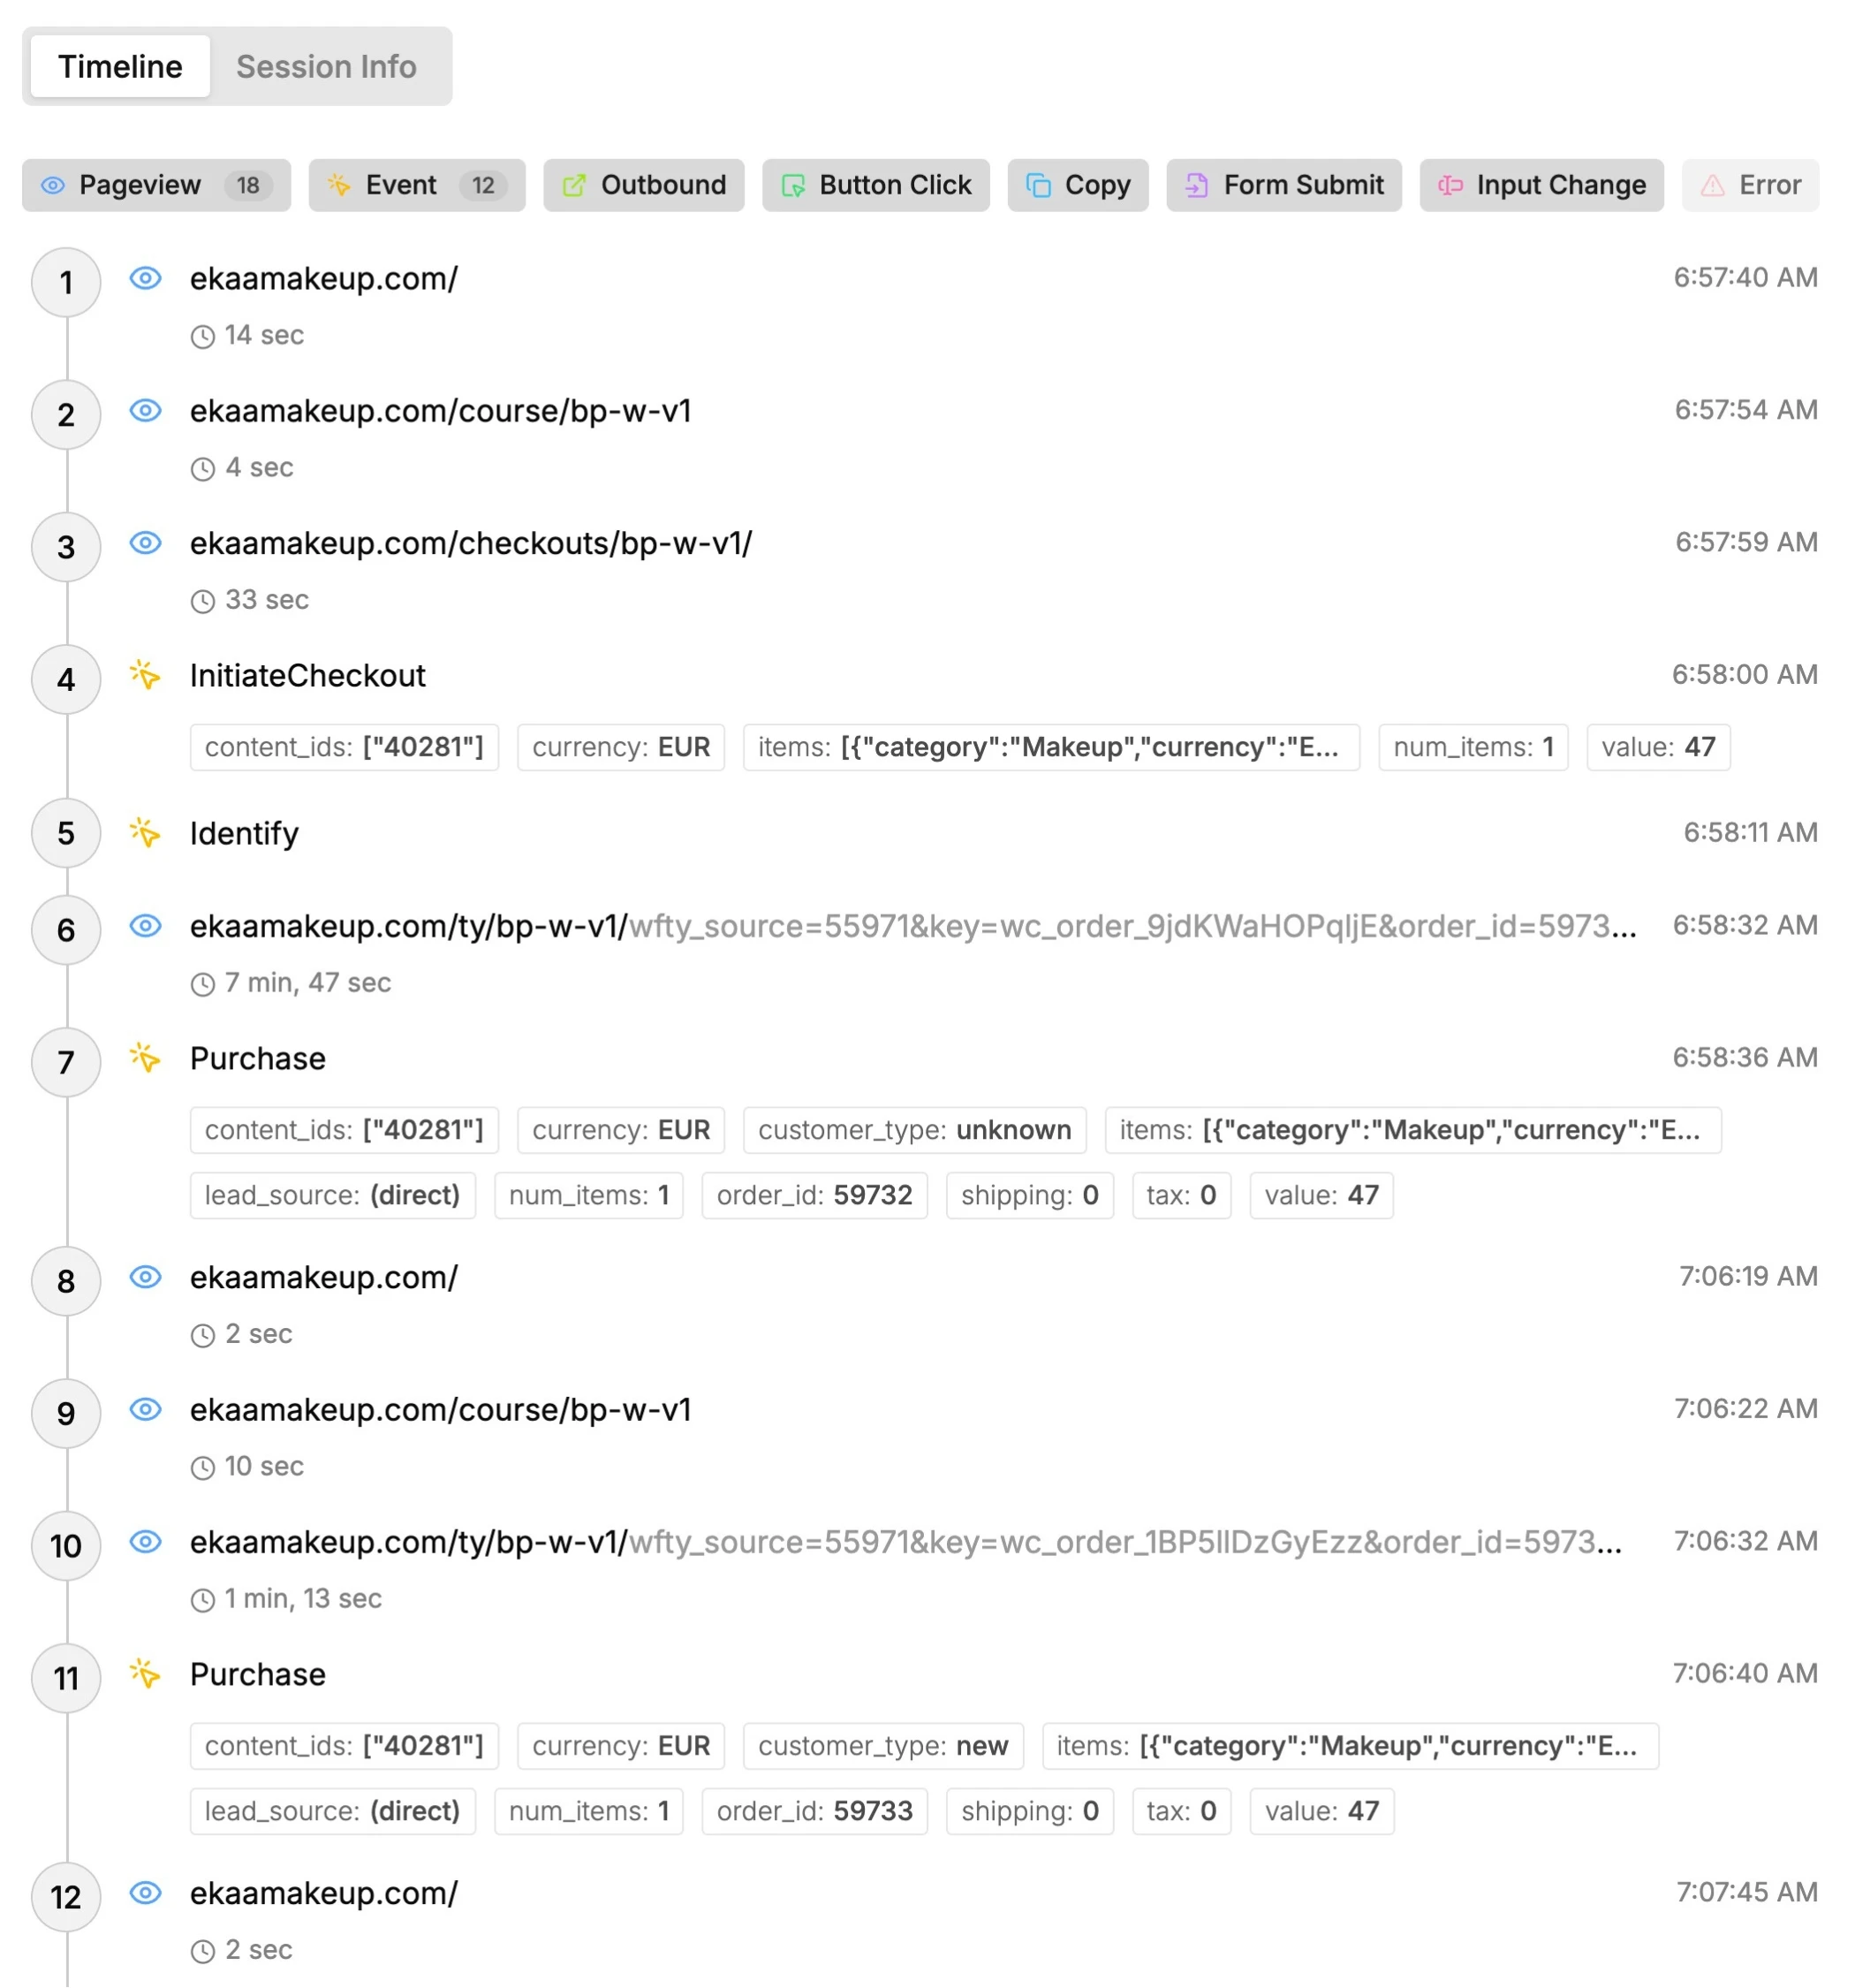The width and height of the screenshot is (1855, 1988).
Task: Click customer_type: new tag
Action: click(x=883, y=1746)
